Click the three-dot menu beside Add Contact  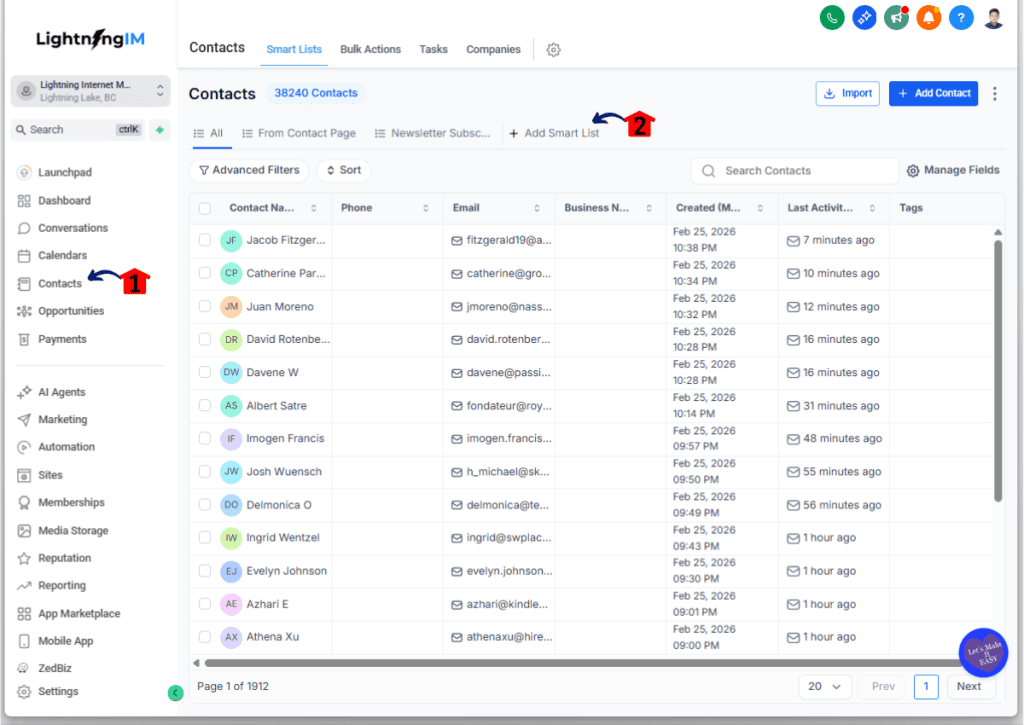coord(996,92)
